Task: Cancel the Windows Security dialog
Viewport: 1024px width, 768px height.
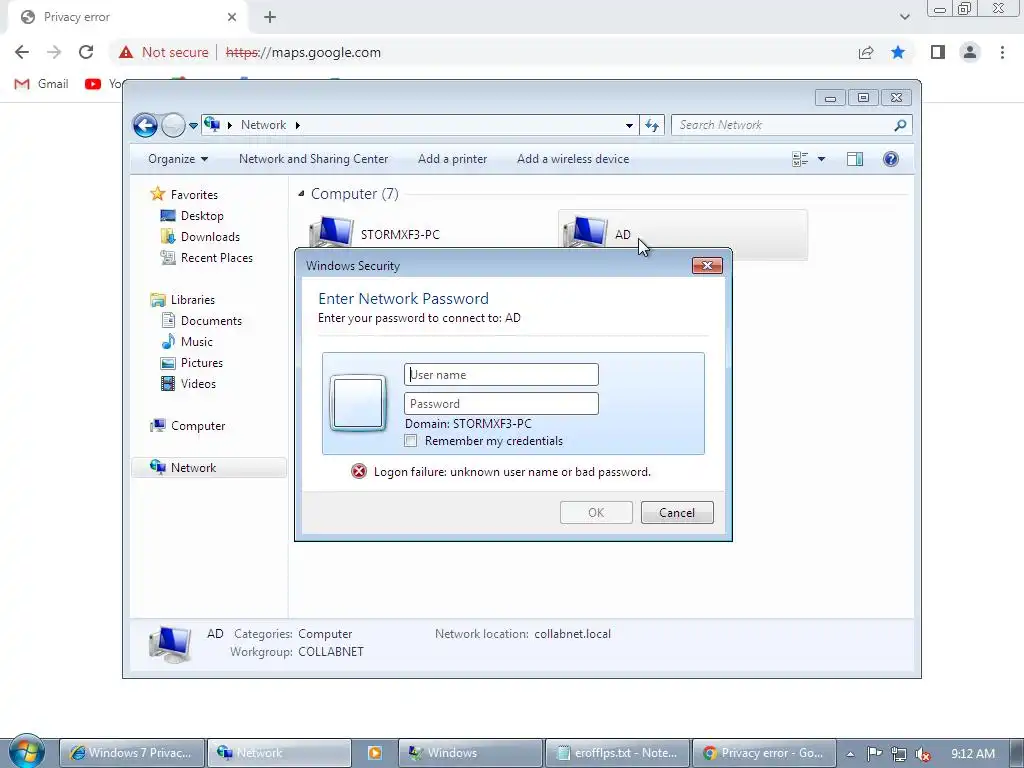Action: click(677, 513)
